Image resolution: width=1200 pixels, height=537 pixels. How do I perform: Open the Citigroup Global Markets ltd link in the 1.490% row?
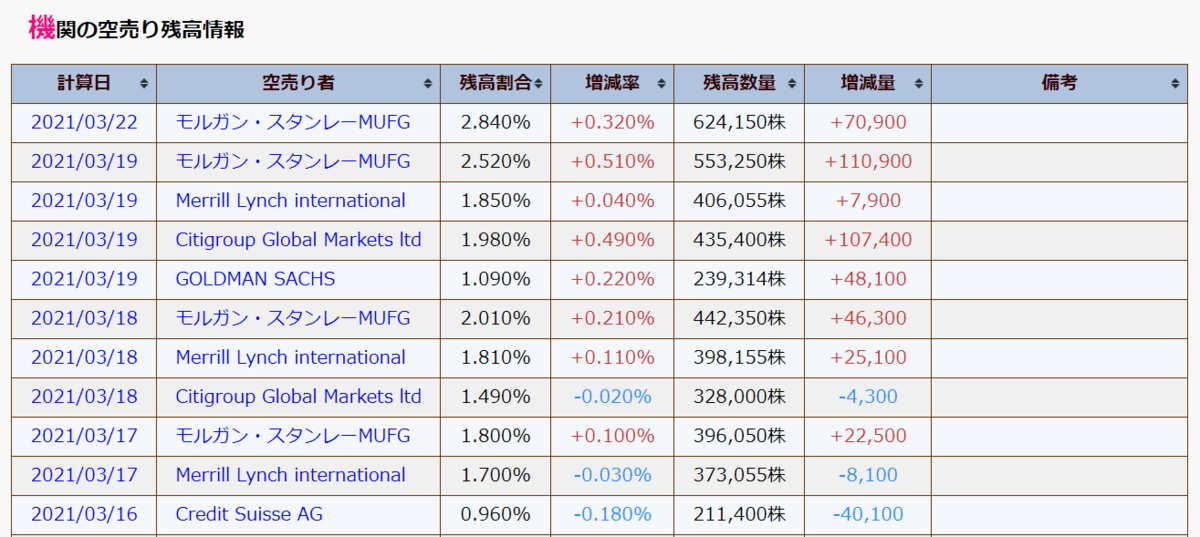click(298, 396)
